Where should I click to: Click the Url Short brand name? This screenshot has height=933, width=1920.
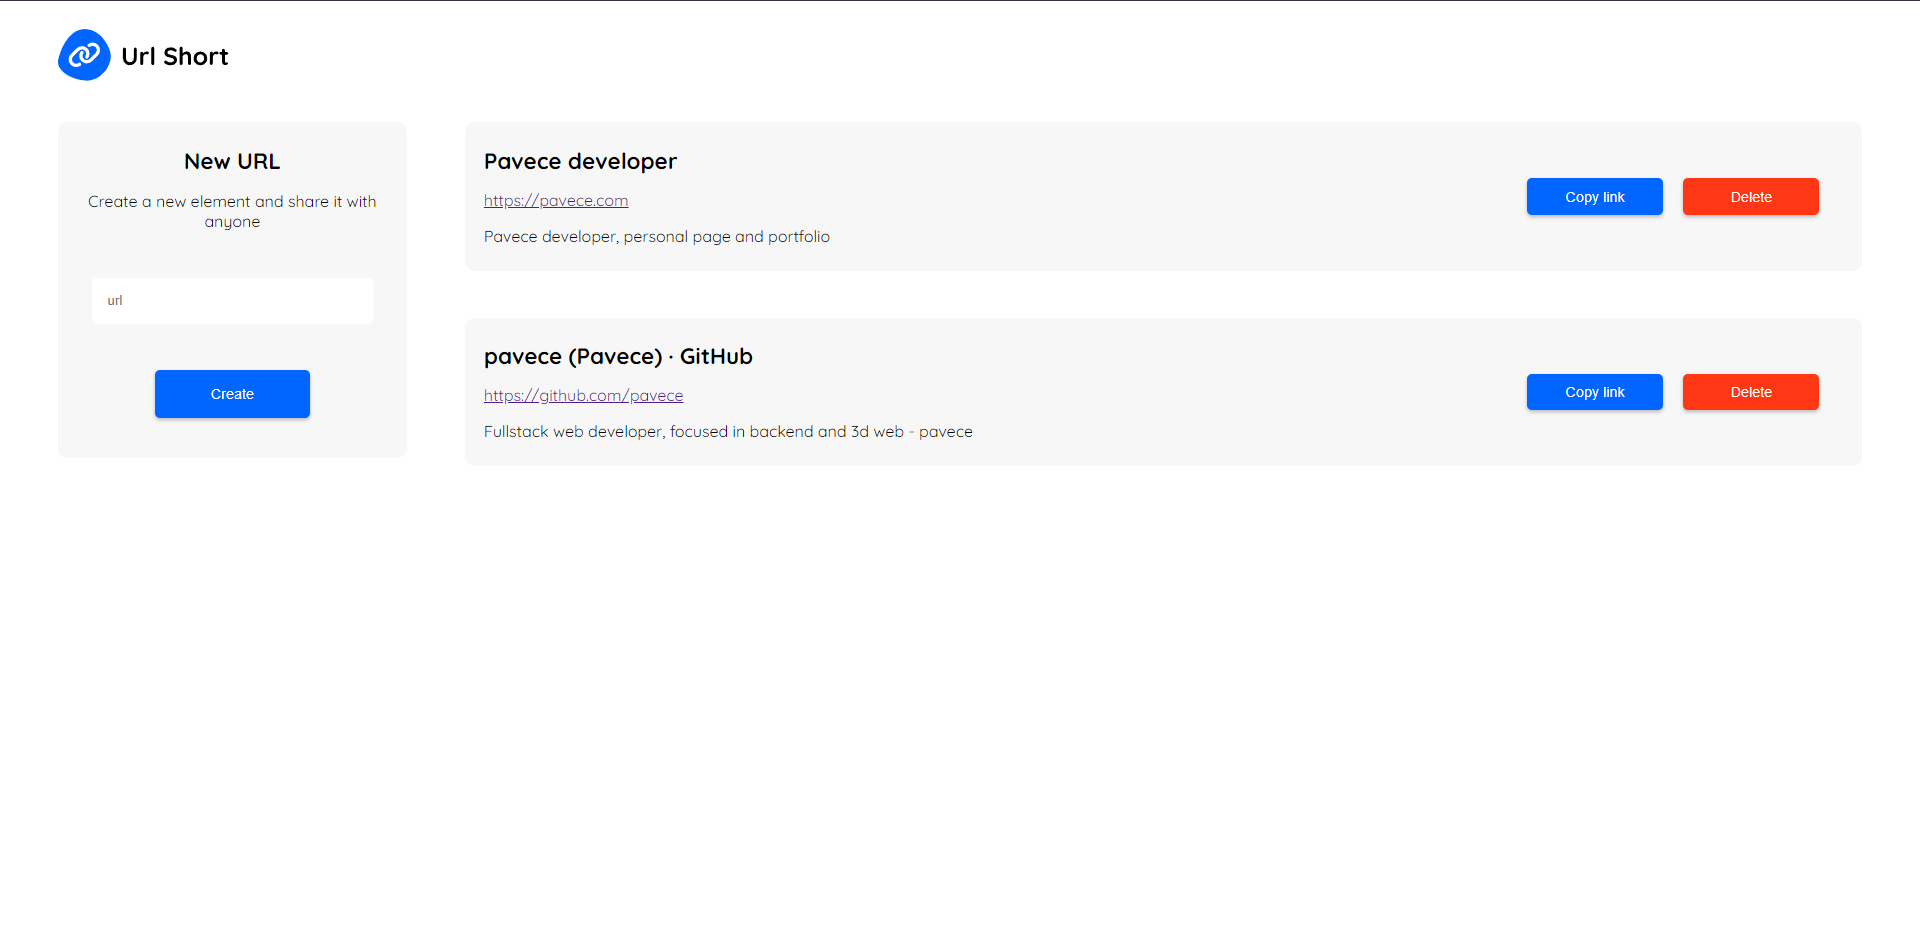(x=175, y=56)
